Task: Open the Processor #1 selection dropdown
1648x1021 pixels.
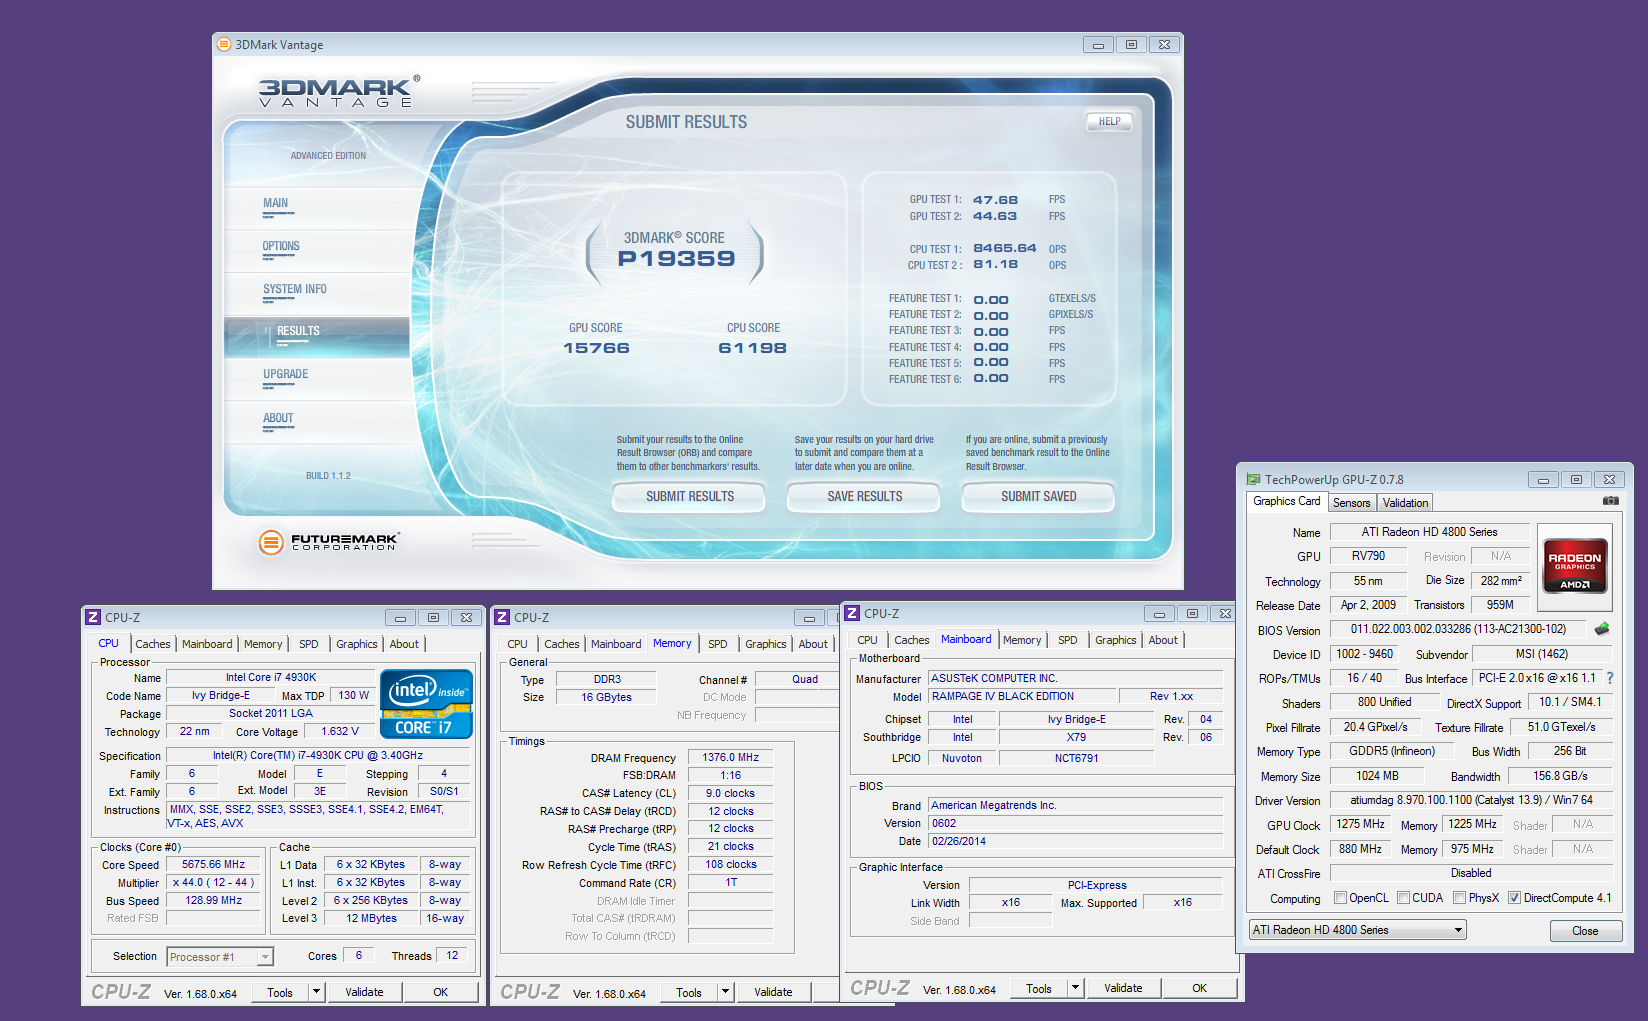Action: pyautogui.click(x=220, y=957)
